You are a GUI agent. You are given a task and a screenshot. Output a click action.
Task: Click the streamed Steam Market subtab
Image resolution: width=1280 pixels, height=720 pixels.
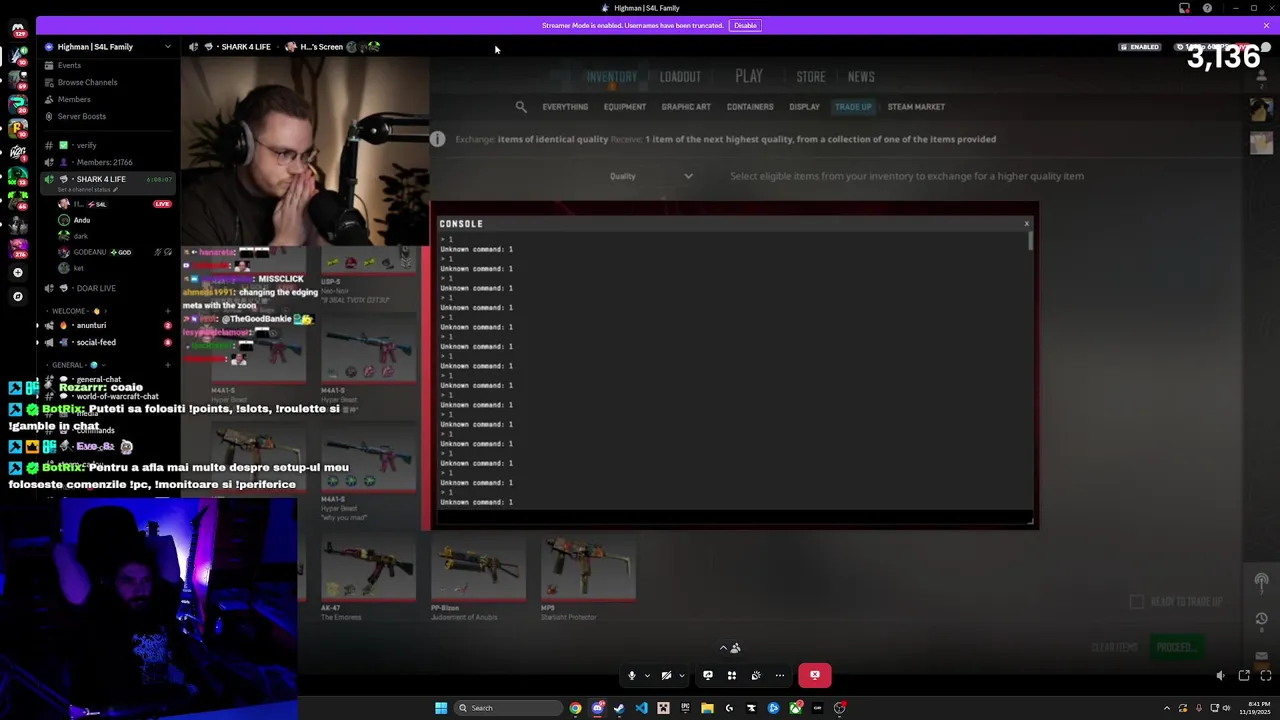[916, 107]
